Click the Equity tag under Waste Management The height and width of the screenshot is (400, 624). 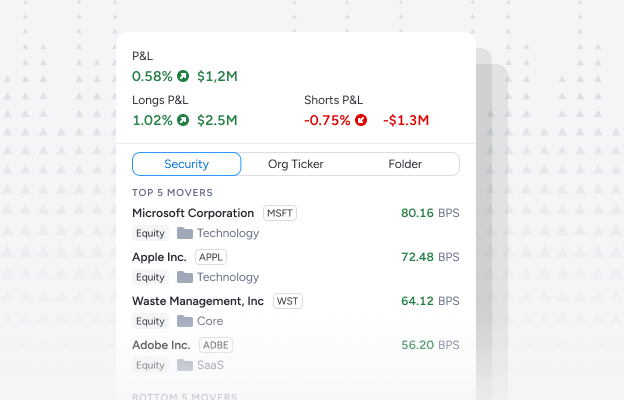(x=150, y=321)
